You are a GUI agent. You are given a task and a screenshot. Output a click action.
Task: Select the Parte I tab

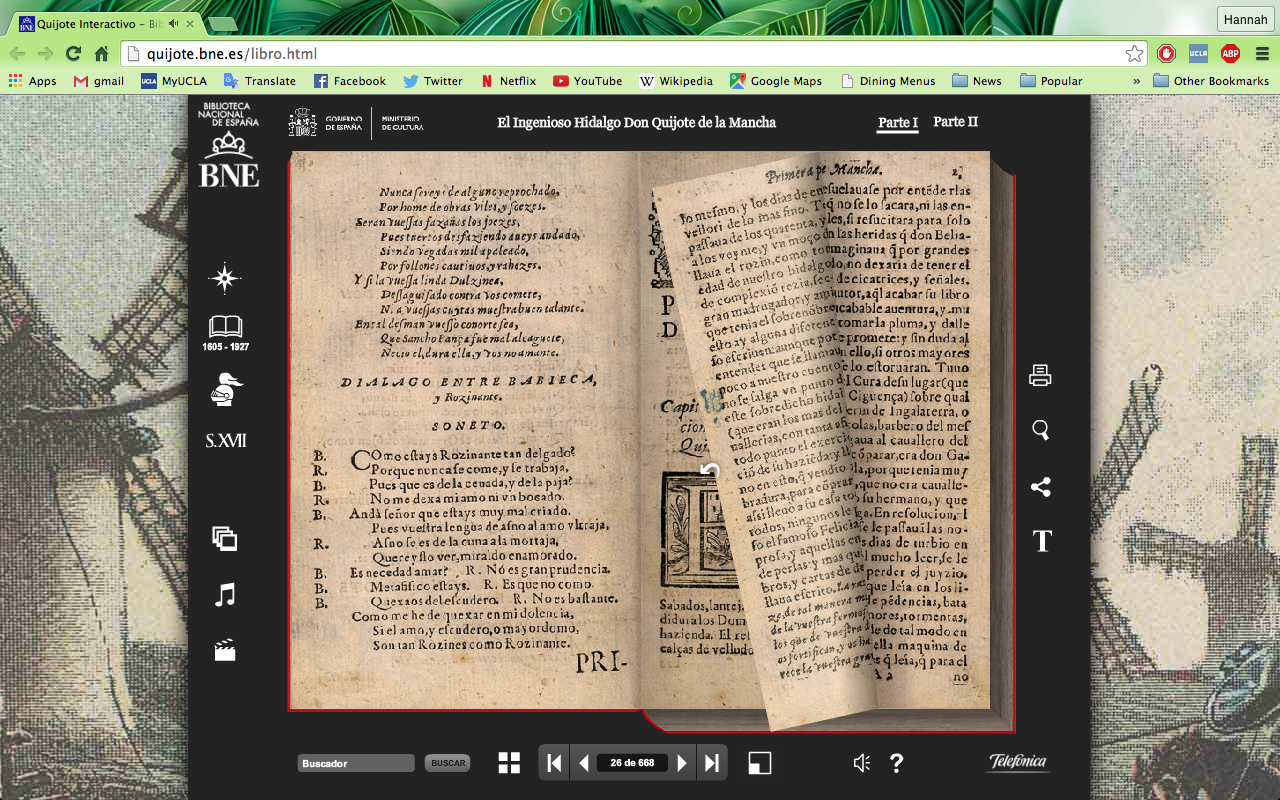click(897, 123)
